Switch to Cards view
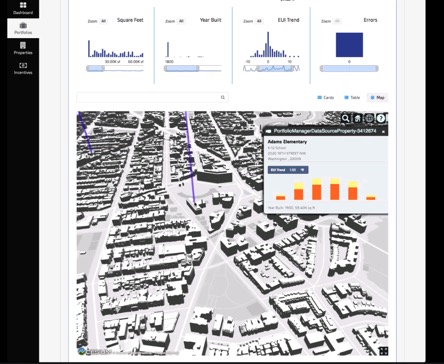The image size is (444, 364). 326,97
